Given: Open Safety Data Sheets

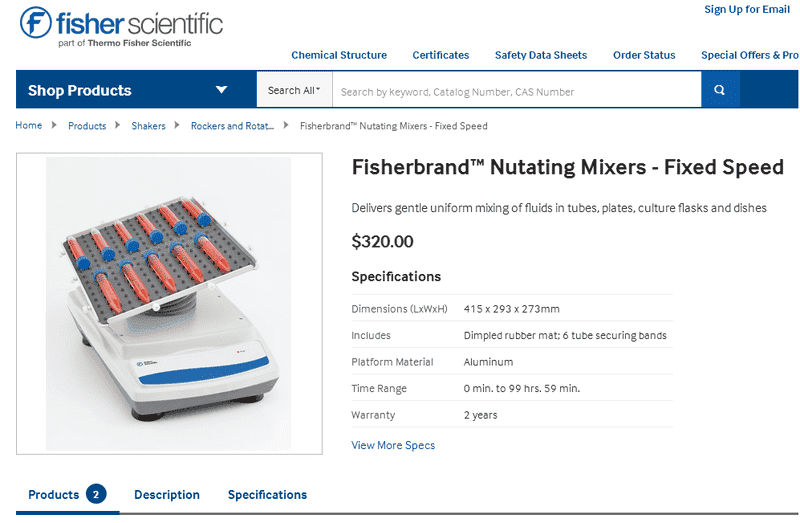Looking at the screenshot, I should click(x=541, y=55).
